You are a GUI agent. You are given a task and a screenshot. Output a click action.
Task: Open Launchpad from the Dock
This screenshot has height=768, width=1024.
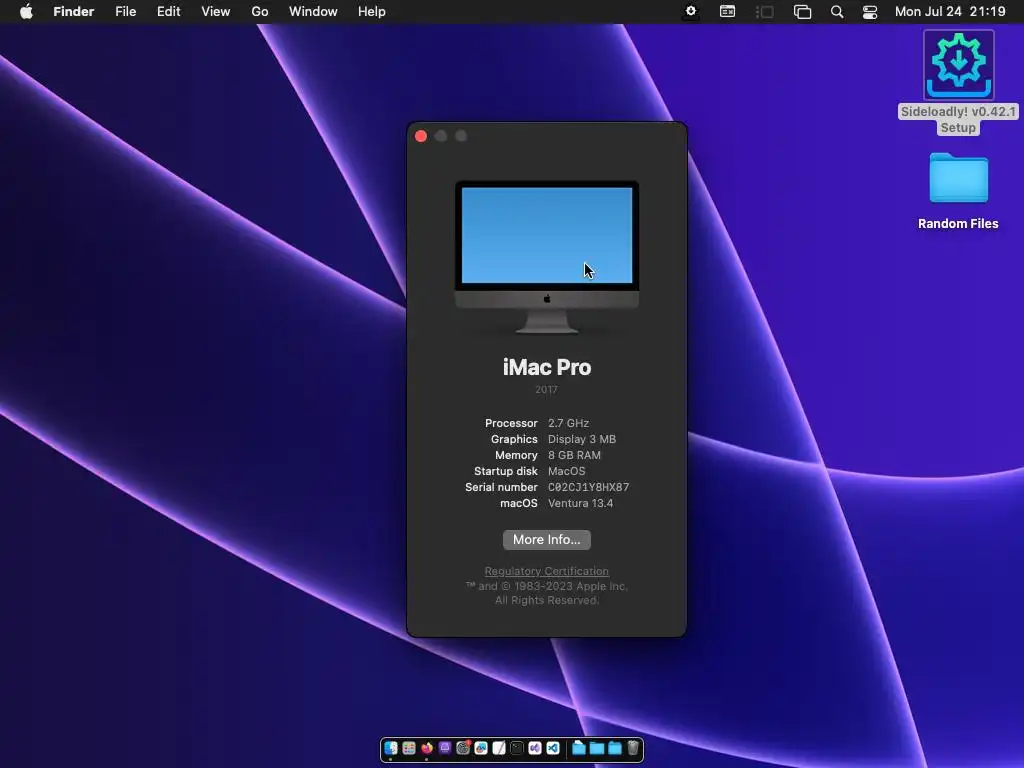(409, 748)
